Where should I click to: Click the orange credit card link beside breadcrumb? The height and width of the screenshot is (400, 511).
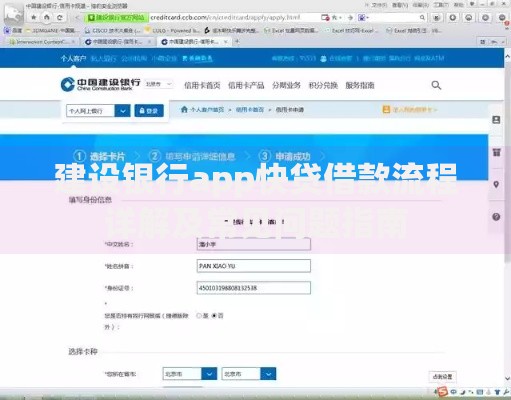[x=414, y=109]
